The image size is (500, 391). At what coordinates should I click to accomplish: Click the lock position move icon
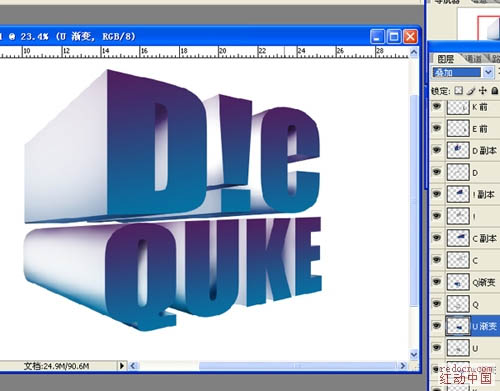click(x=483, y=90)
